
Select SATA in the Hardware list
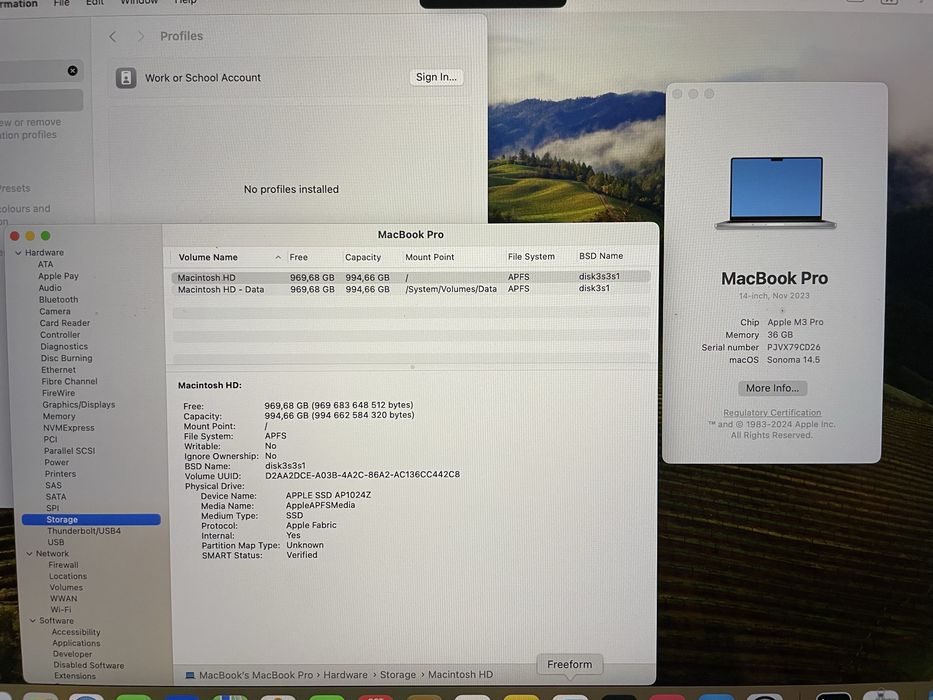coord(56,497)
